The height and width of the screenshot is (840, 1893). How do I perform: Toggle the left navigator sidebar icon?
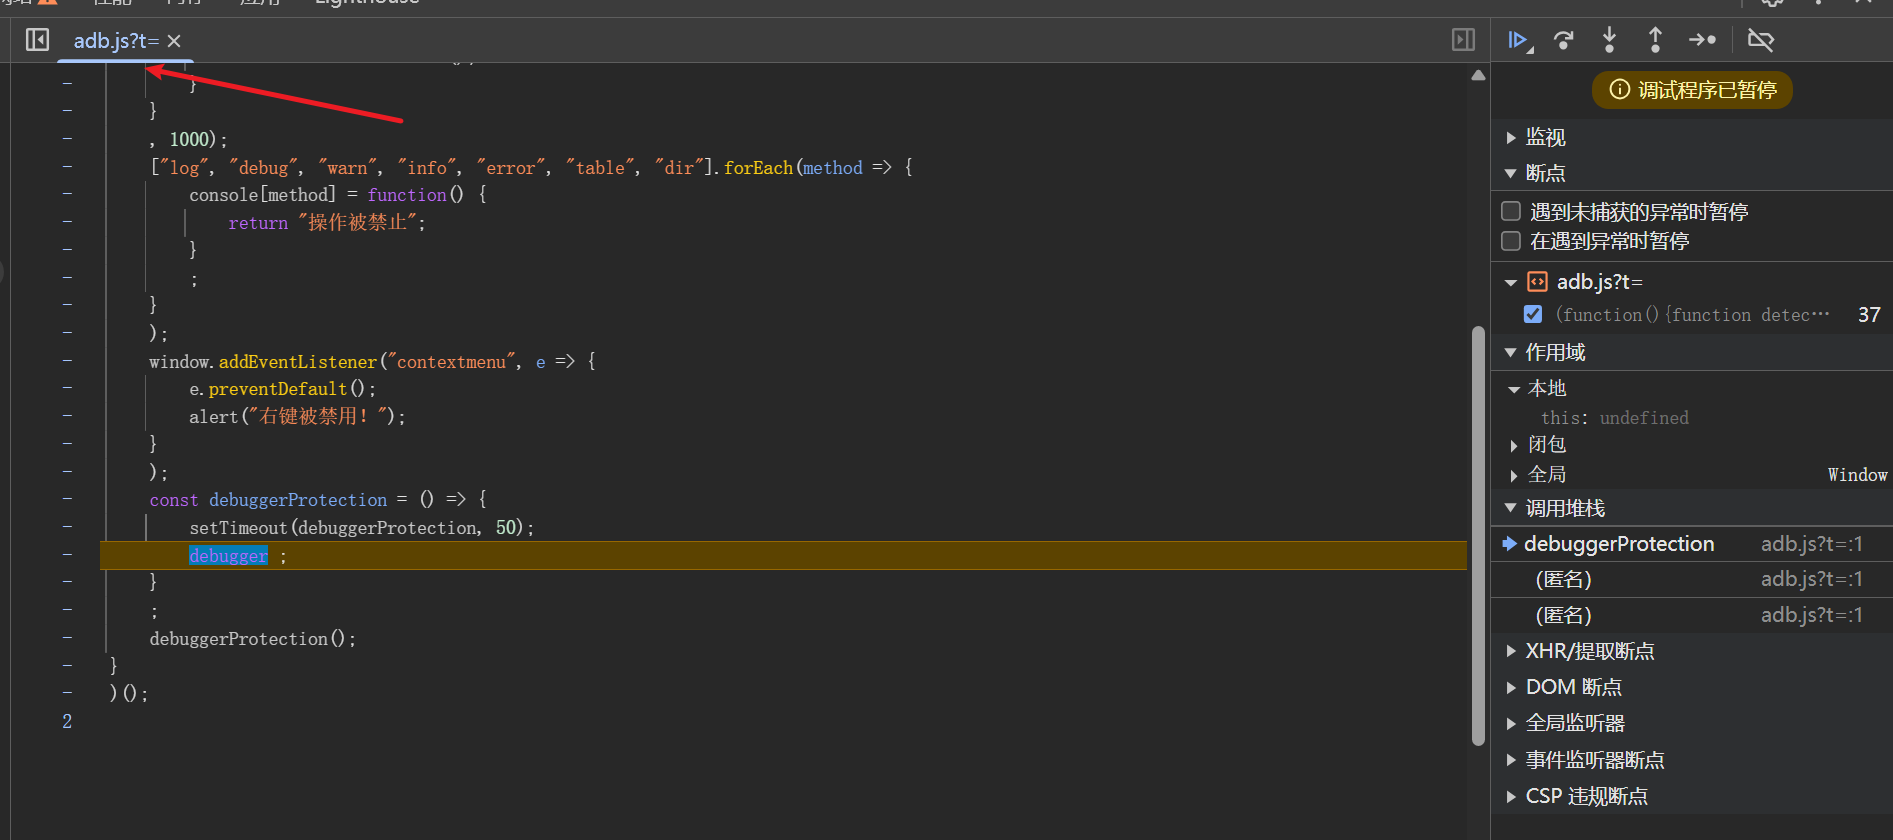point(37,40)
